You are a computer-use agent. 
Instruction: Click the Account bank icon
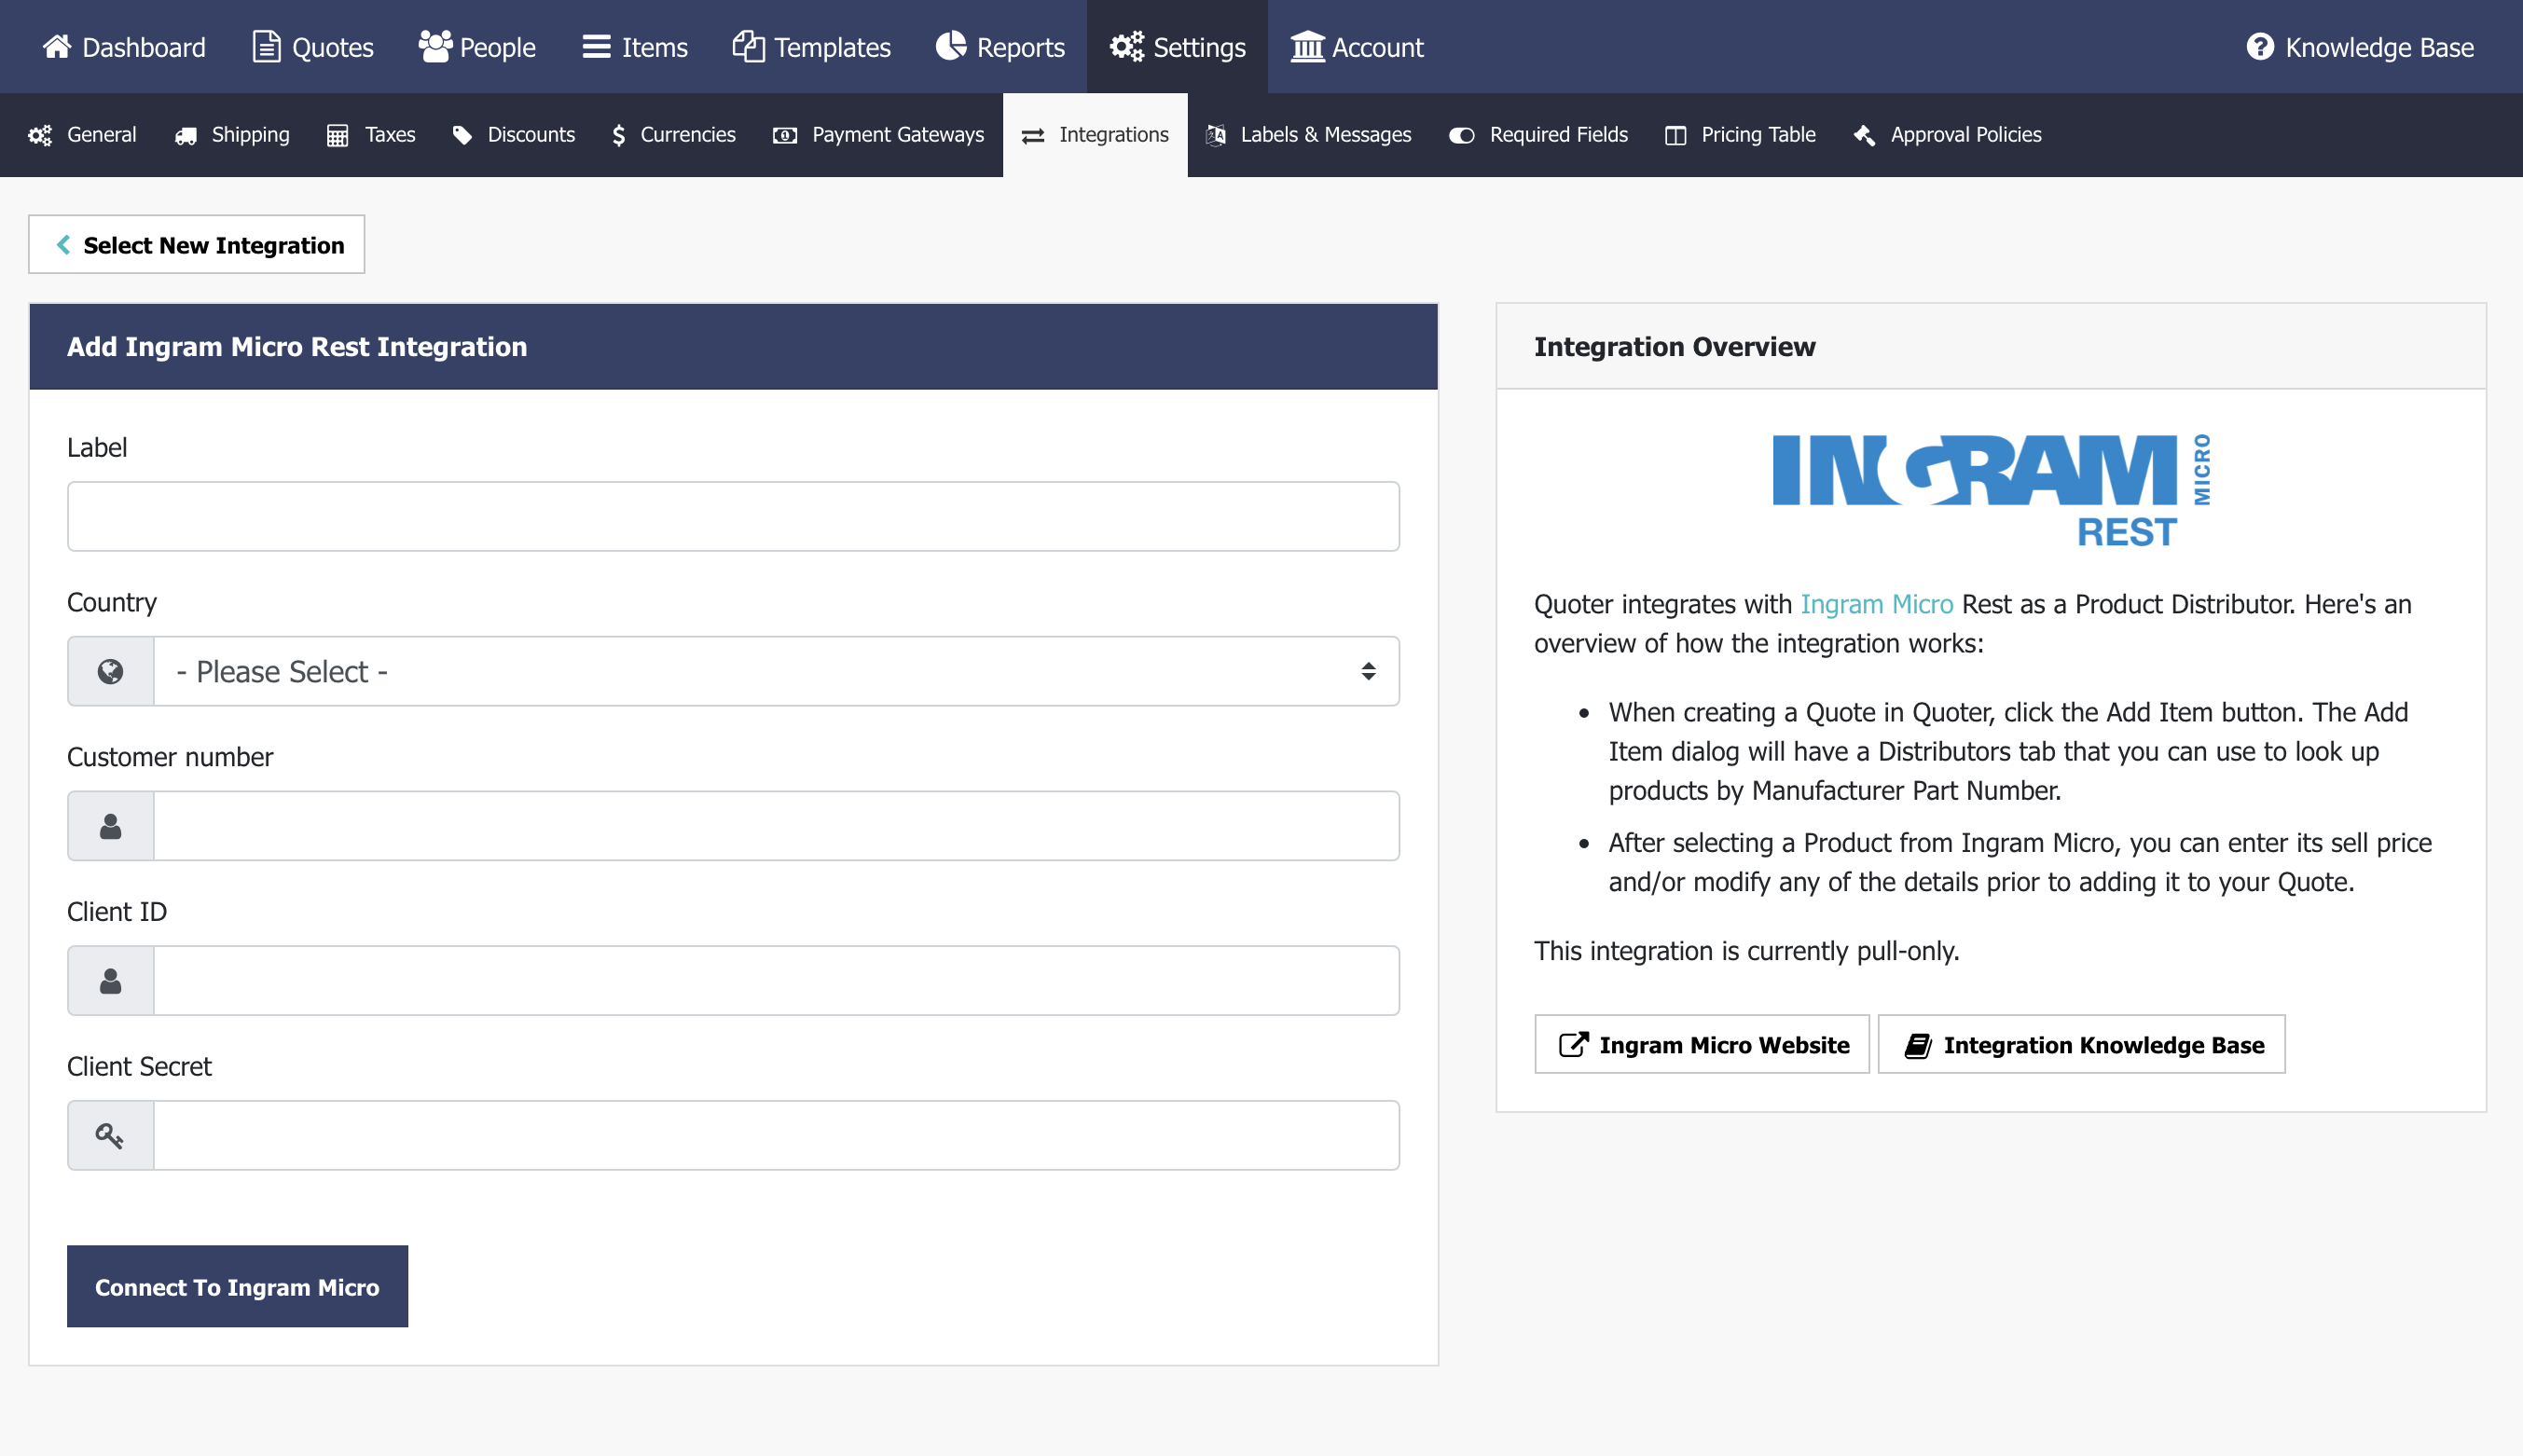(x=1307, y=46)
